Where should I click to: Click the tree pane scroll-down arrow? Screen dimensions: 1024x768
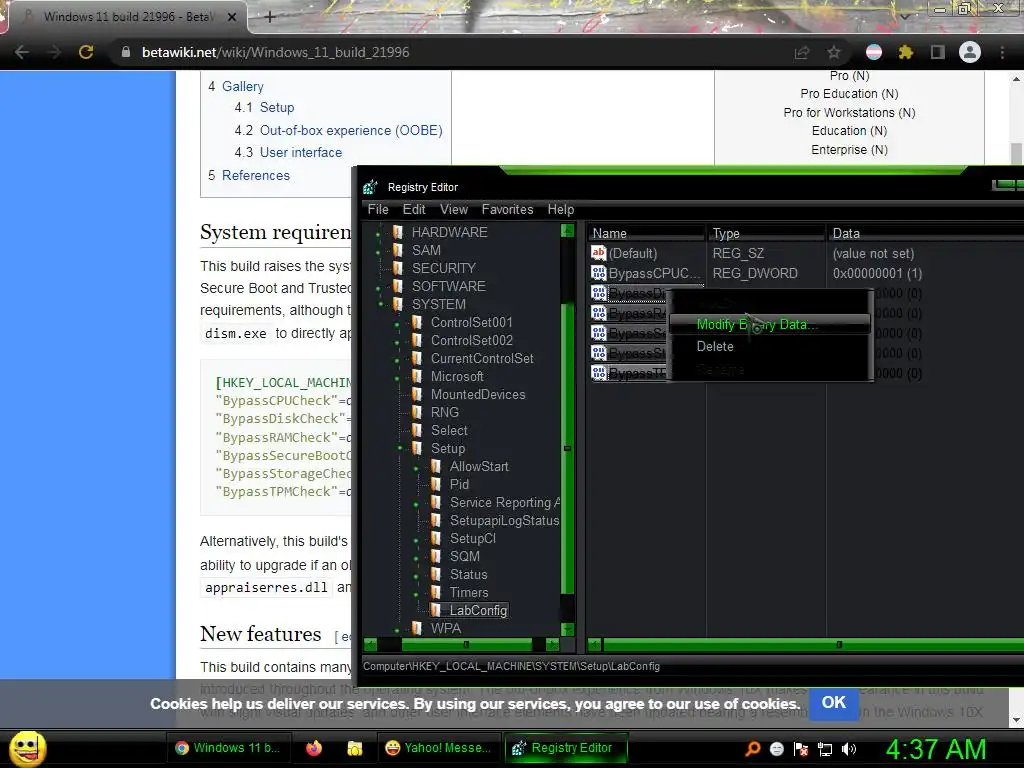point(567,630)
